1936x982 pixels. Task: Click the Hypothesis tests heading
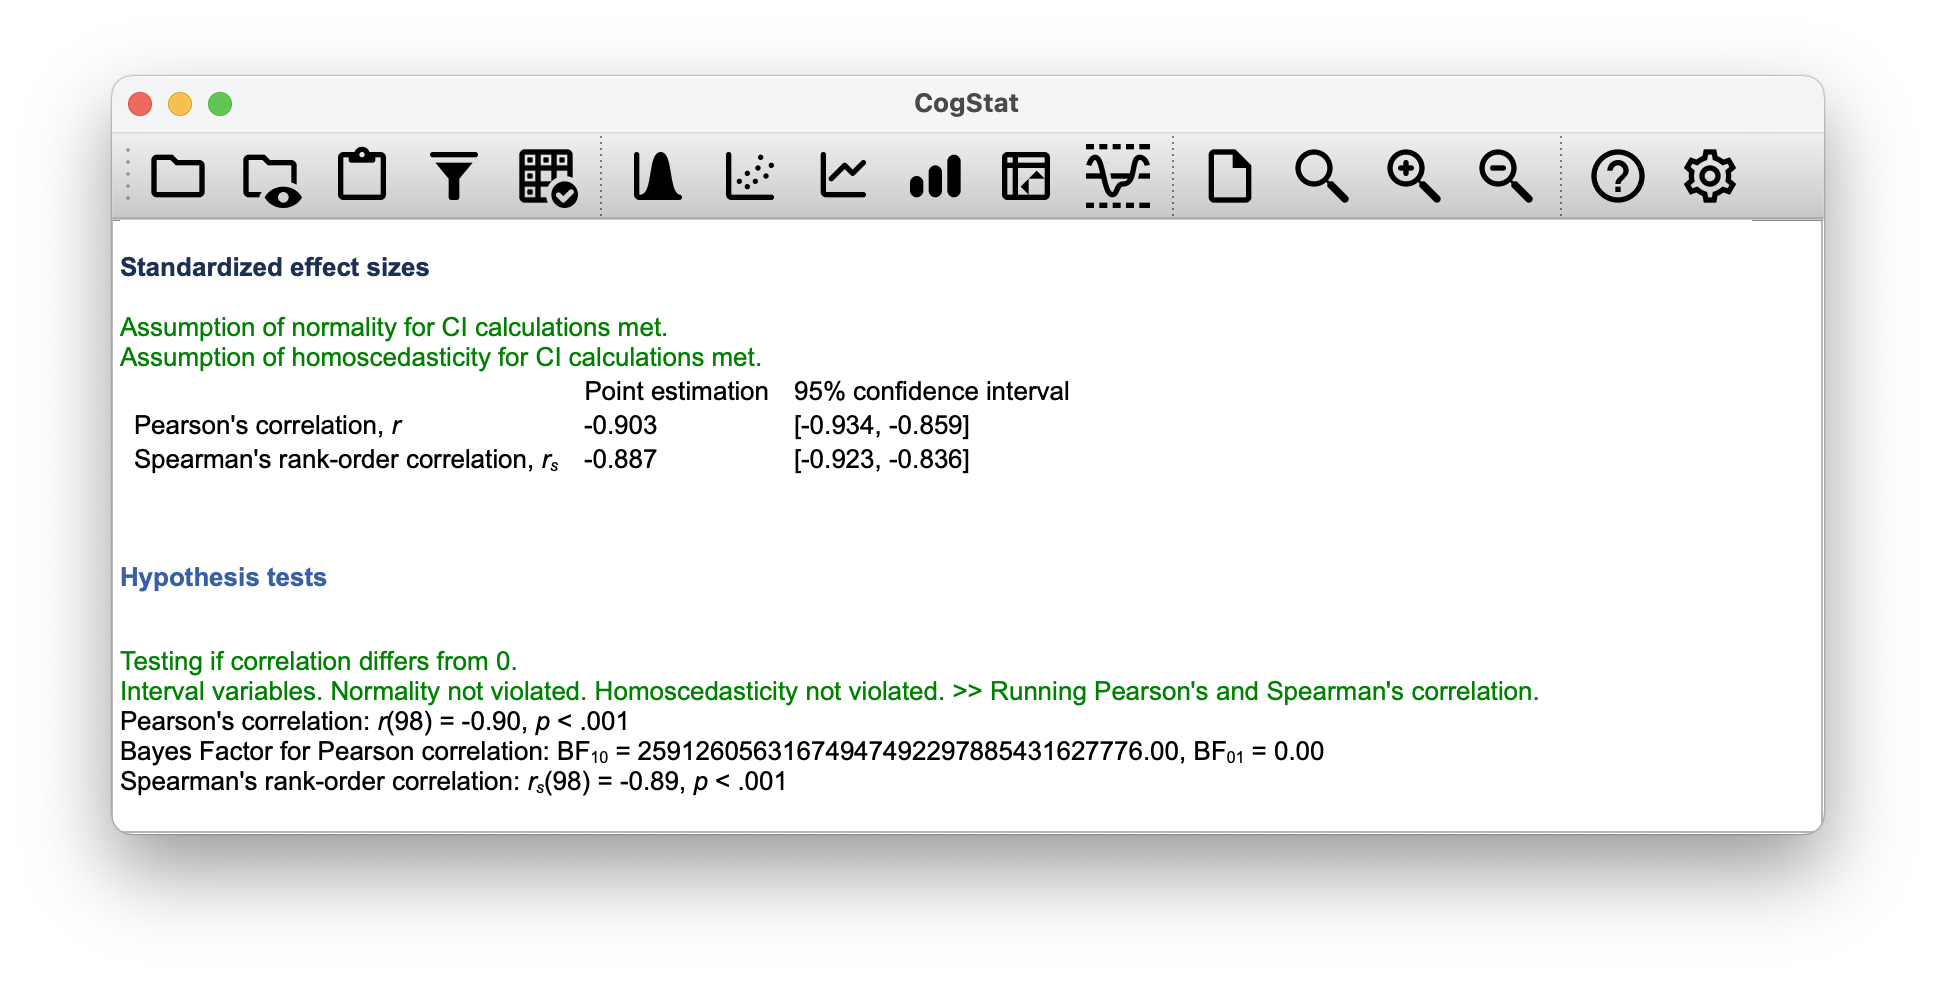click(223, 577)
